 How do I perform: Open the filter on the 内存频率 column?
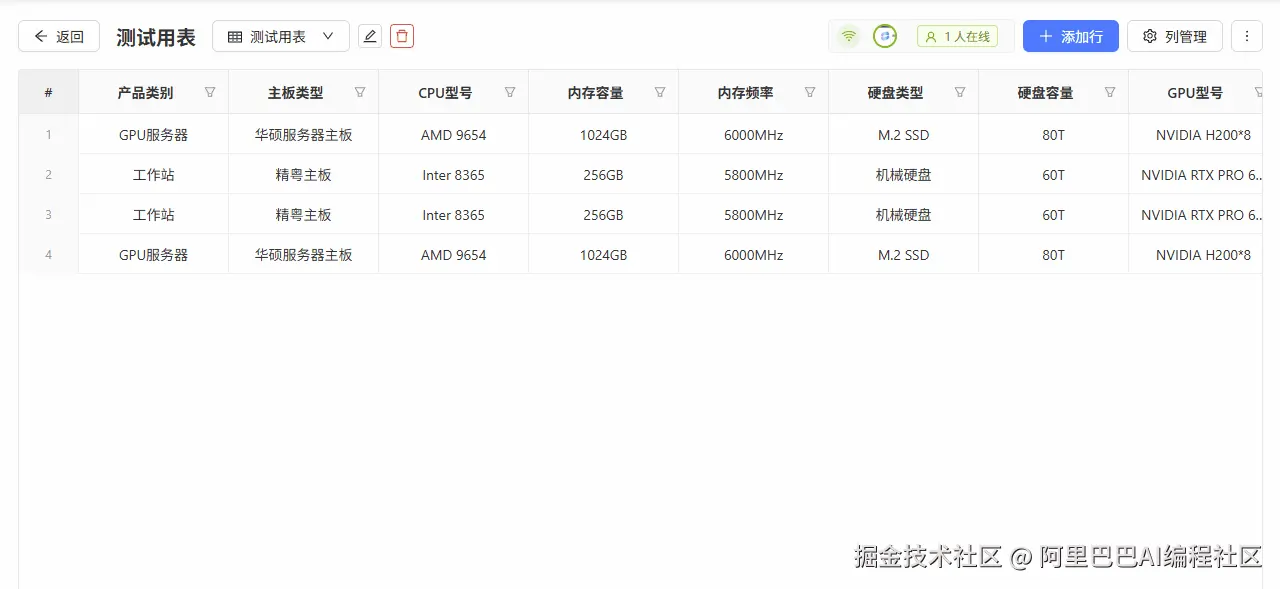click(x=810, y=91)
